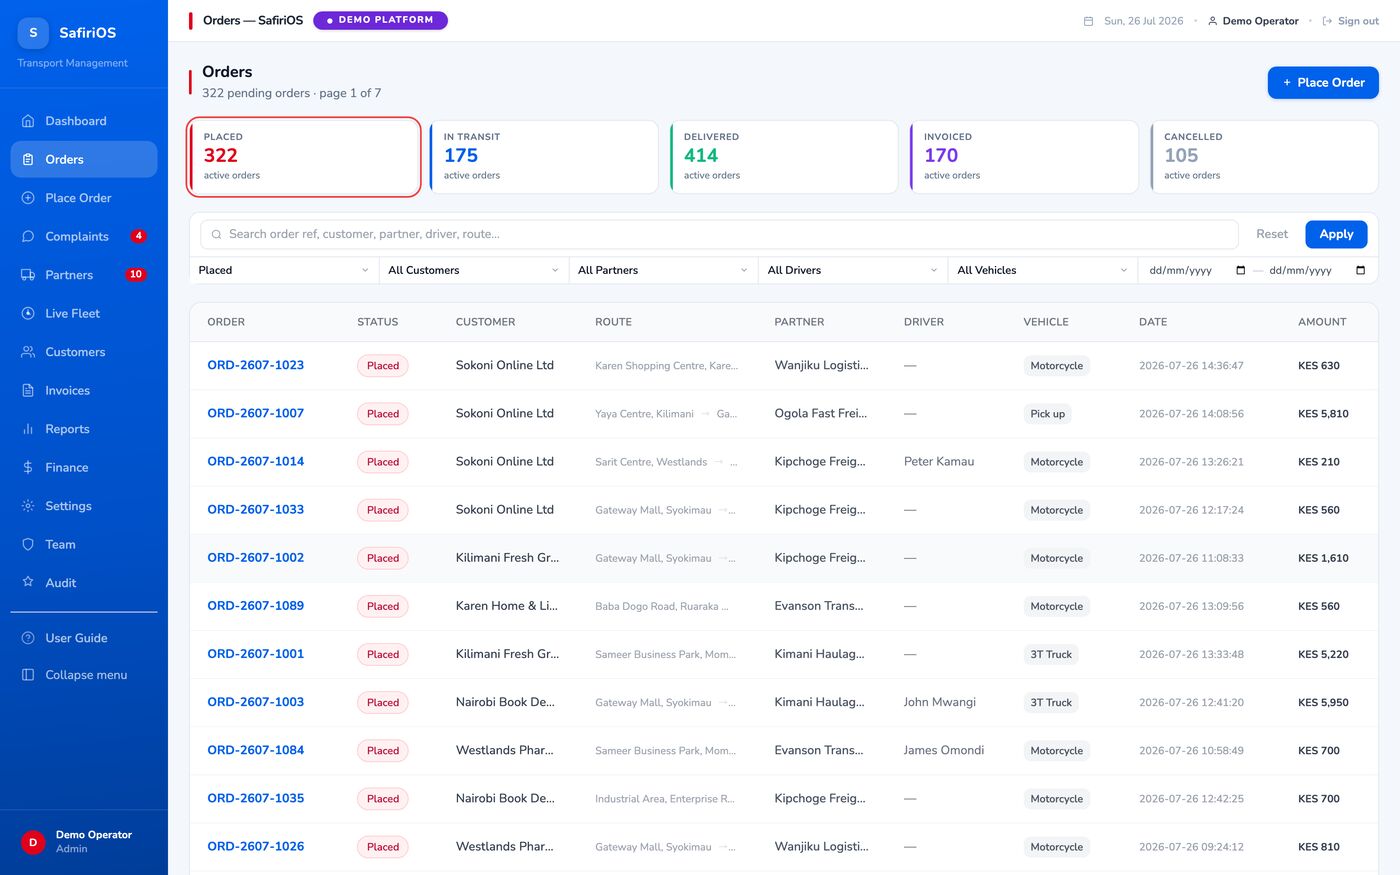Image resolution: width=1400 pixels, height=875 pixels.
Task: Select the In Transit status card
Action: pos(544,157)
